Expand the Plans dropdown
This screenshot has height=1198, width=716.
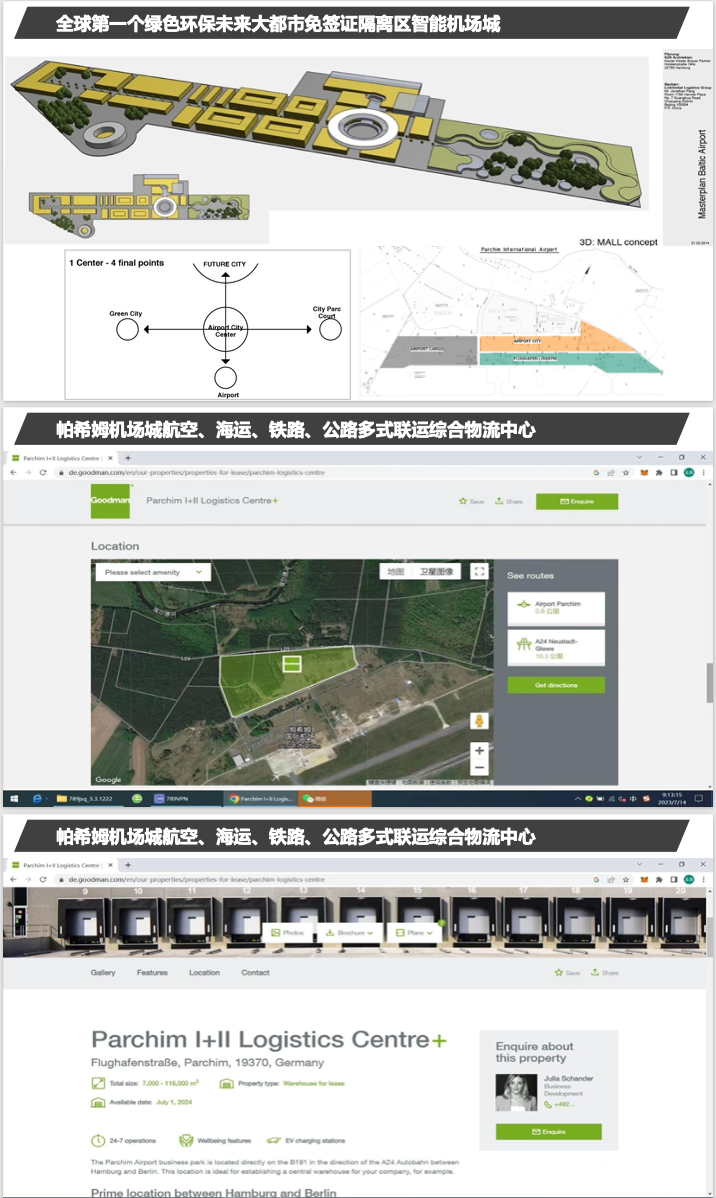click(x=415, y=933)
